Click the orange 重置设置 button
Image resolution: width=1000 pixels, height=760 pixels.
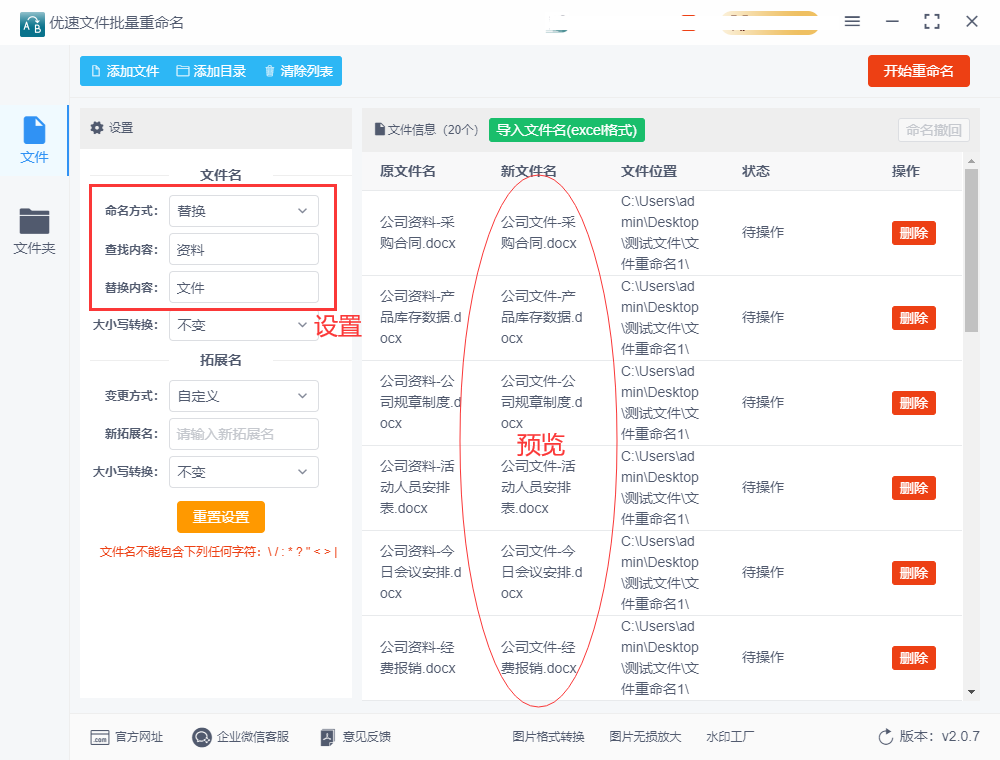pos(221,516)
